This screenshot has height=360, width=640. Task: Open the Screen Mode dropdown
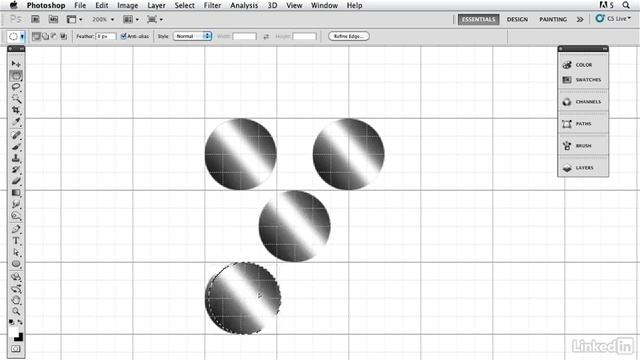(155, 19)
